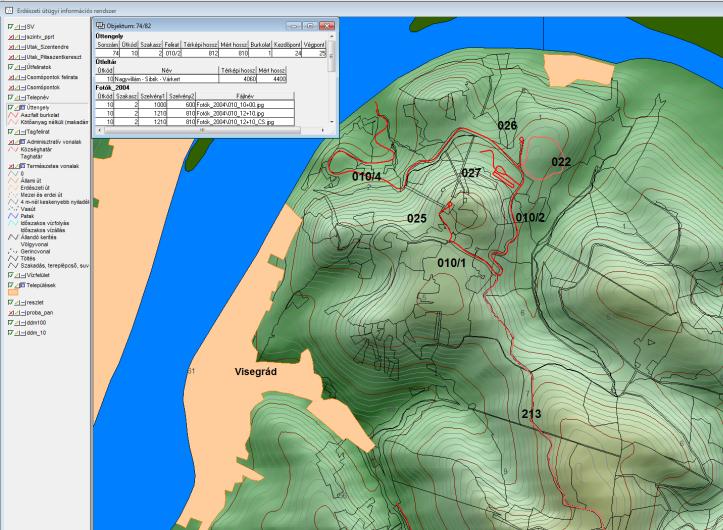Uncheck the SV layer checkbox

(x=11, y=27)
